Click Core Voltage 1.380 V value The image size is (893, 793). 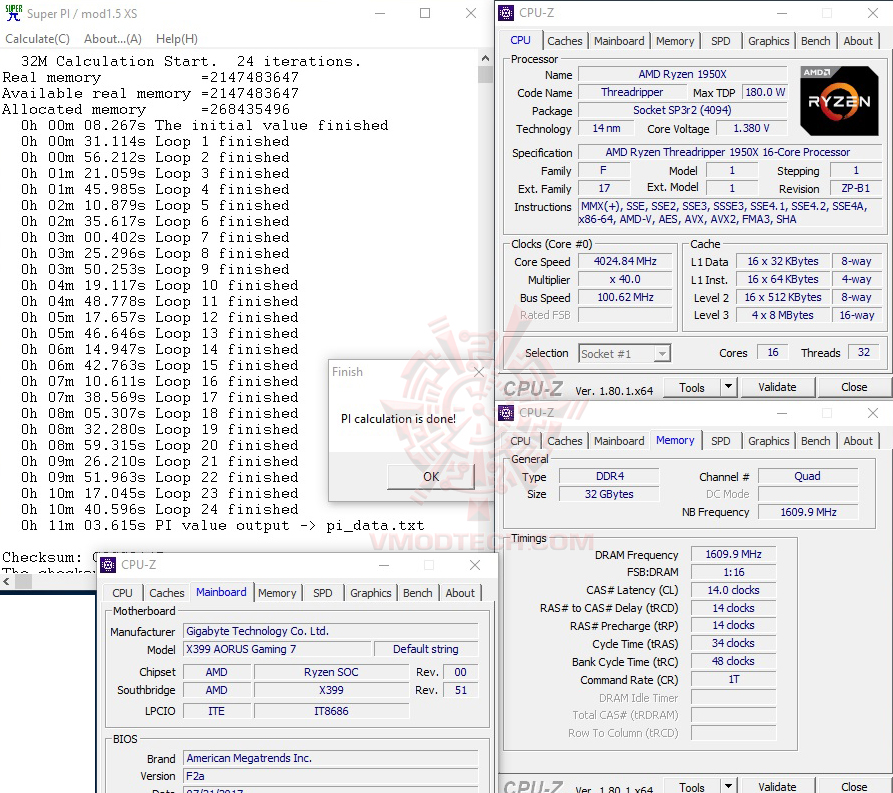point(751,129)
